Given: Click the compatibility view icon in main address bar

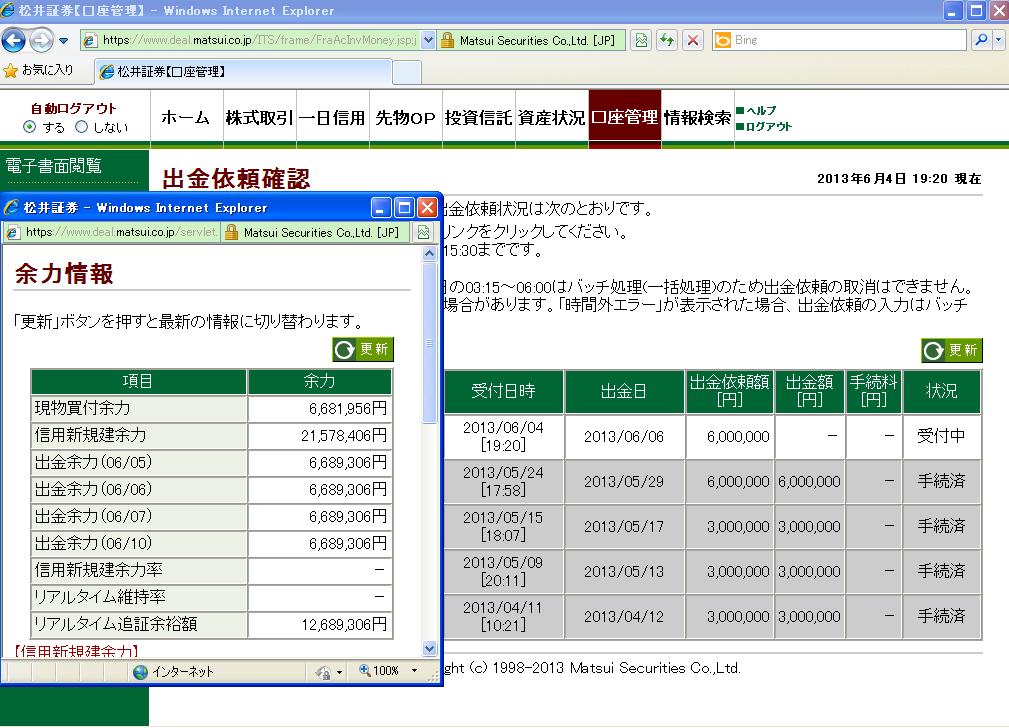Looking at the screenshot, I should [641, 41].
